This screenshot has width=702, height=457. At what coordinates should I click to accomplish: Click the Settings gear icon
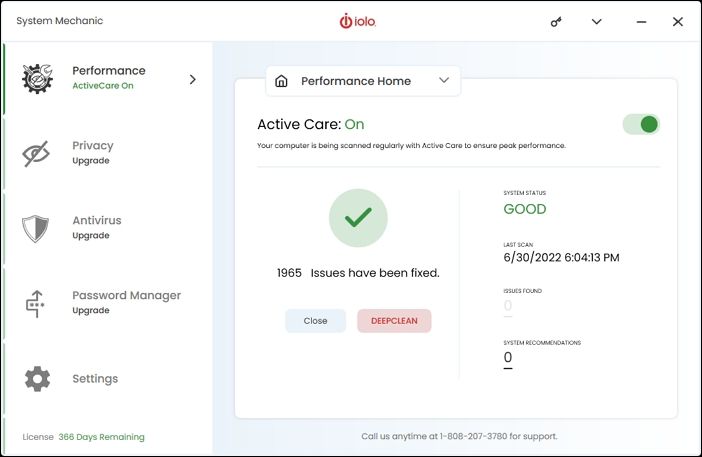[x=37, y=379]
